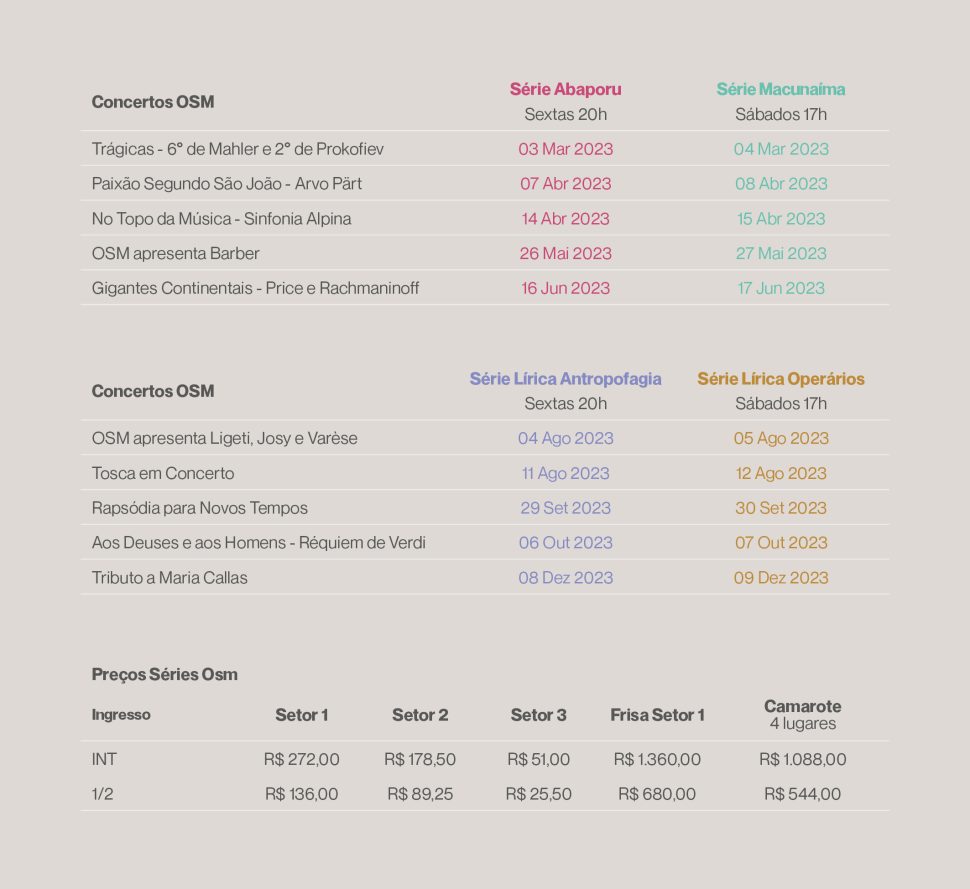Select the Preços Séries Osm heading
The width and height of the screenshot is (970, 889).
165,674
